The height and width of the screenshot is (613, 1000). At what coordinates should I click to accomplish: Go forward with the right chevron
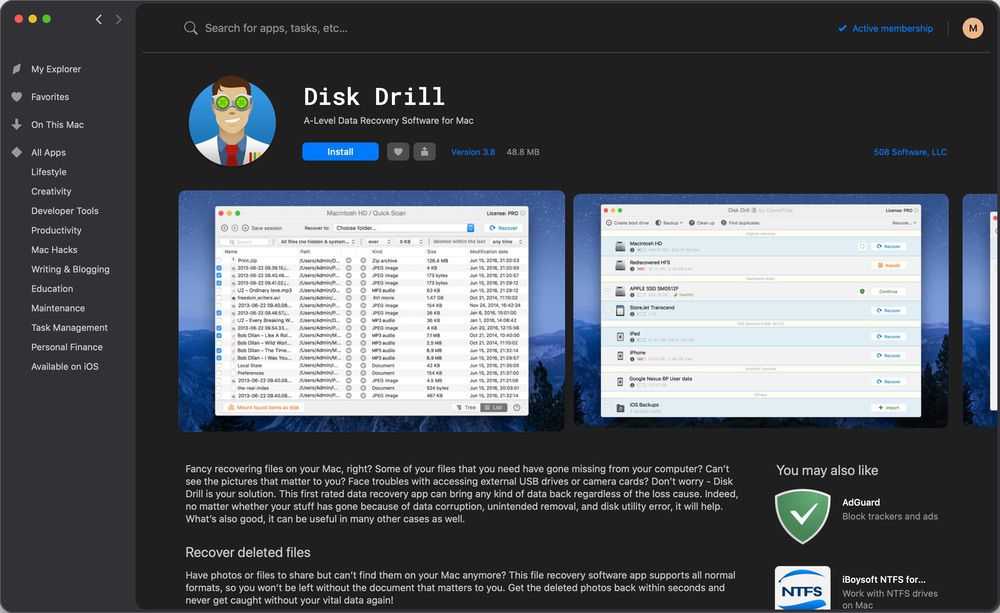[119, 19]
